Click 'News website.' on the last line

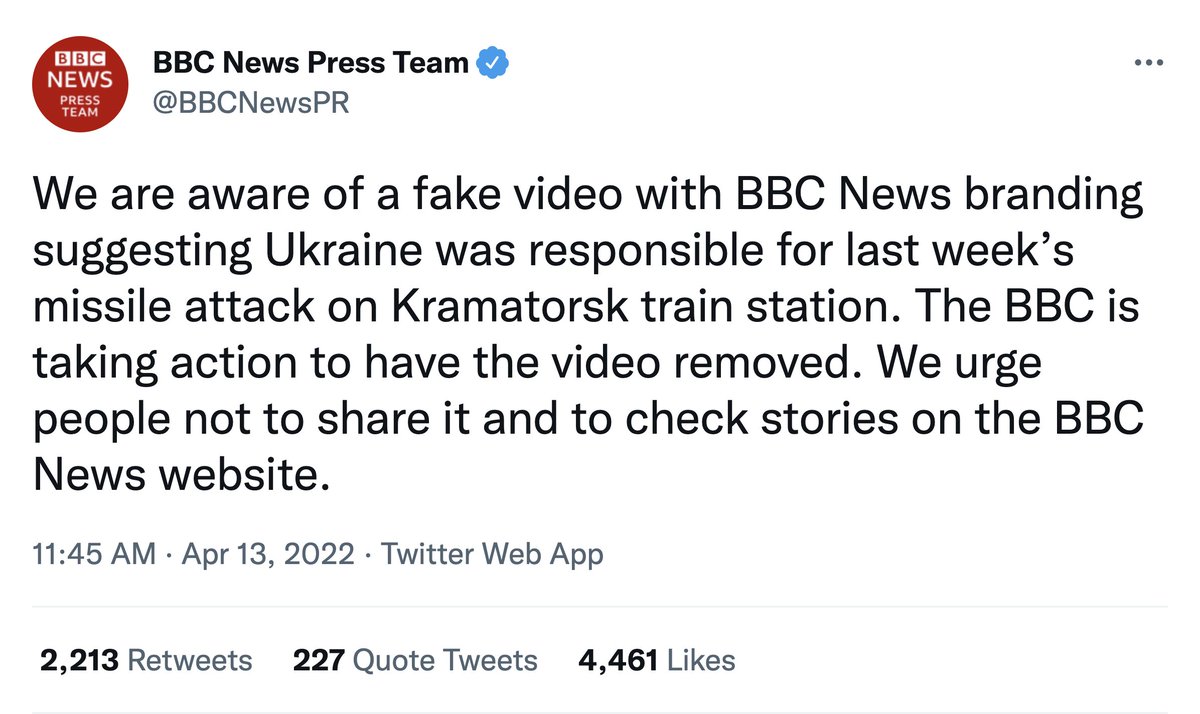(x=182, y=473)
